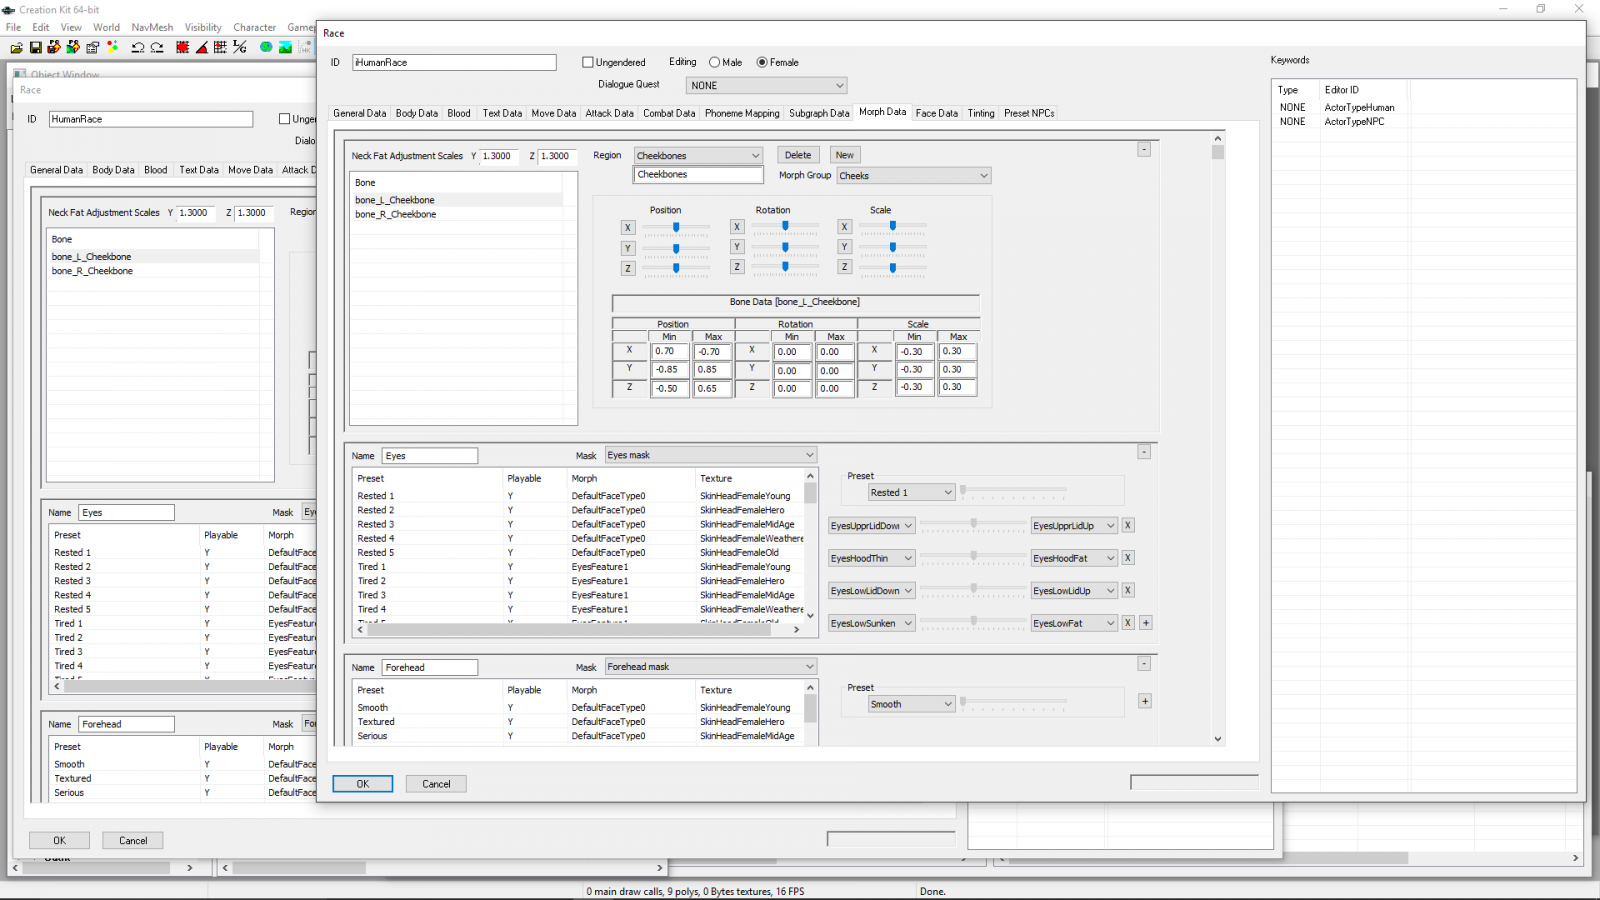Click the landscape editing toolbar icon
The width and height of the screenshot is (1600, 900).
(x=285, y=47)
